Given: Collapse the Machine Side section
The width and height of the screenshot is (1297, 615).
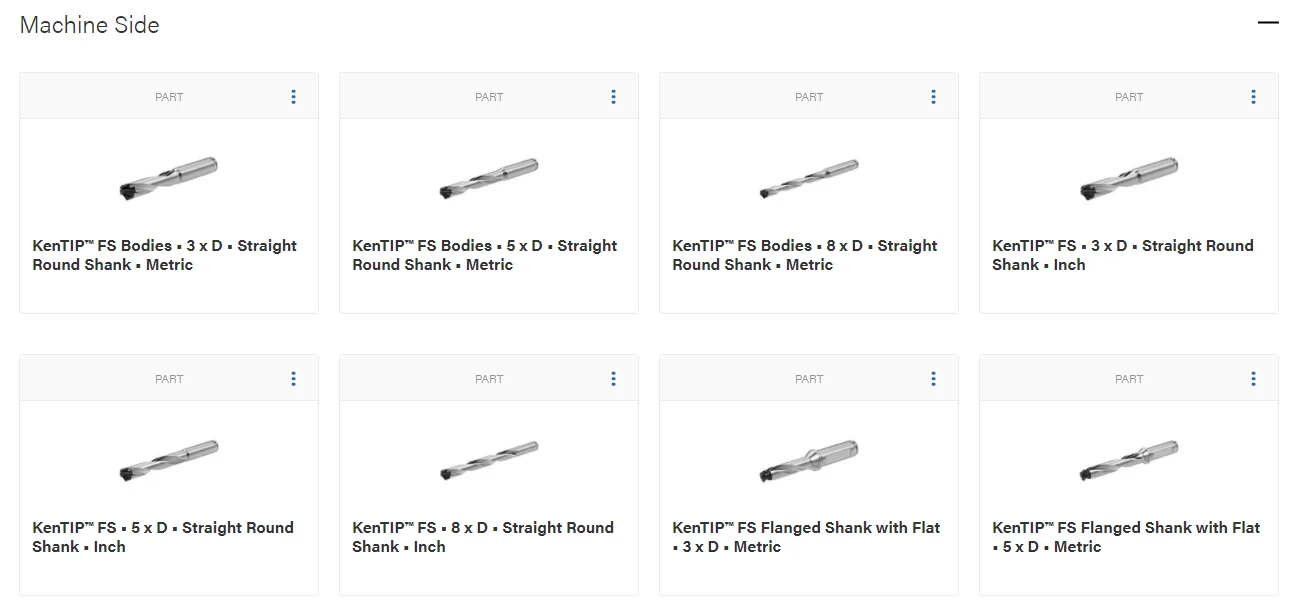Looking at the screenshot, I should [x=1268, y=23].
